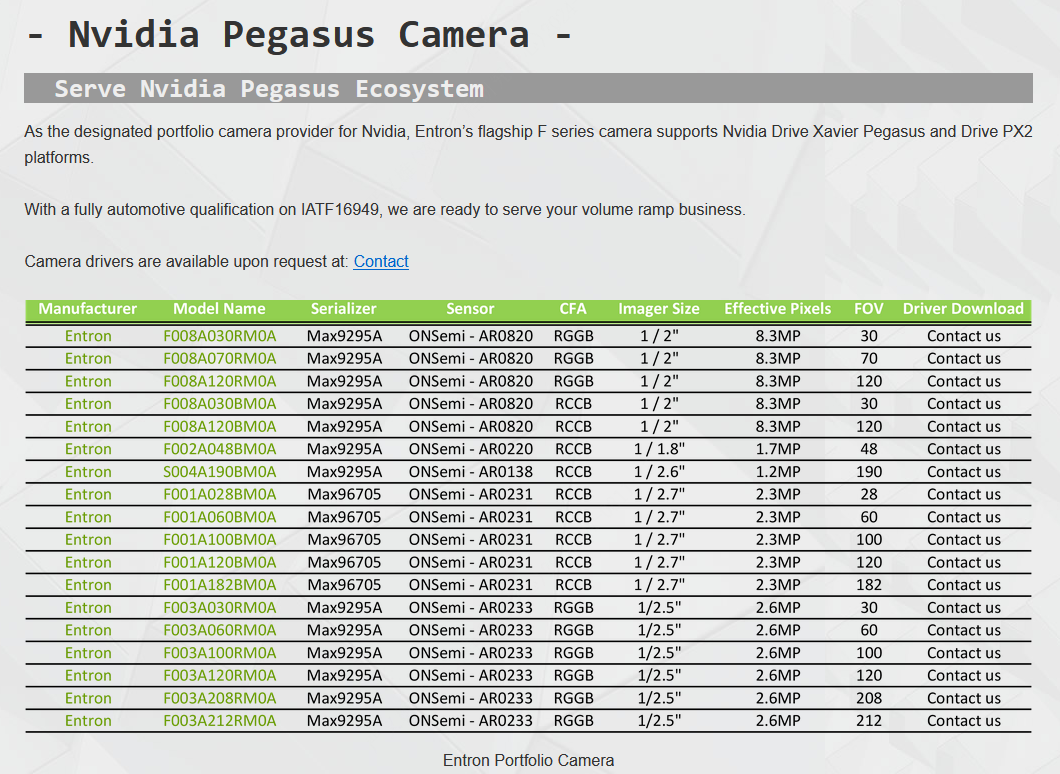The height and width of the screenshot is (774, 1060).
Task: Click ONSemi - AR0220 sensor cell
Action: tap(471, 449)
